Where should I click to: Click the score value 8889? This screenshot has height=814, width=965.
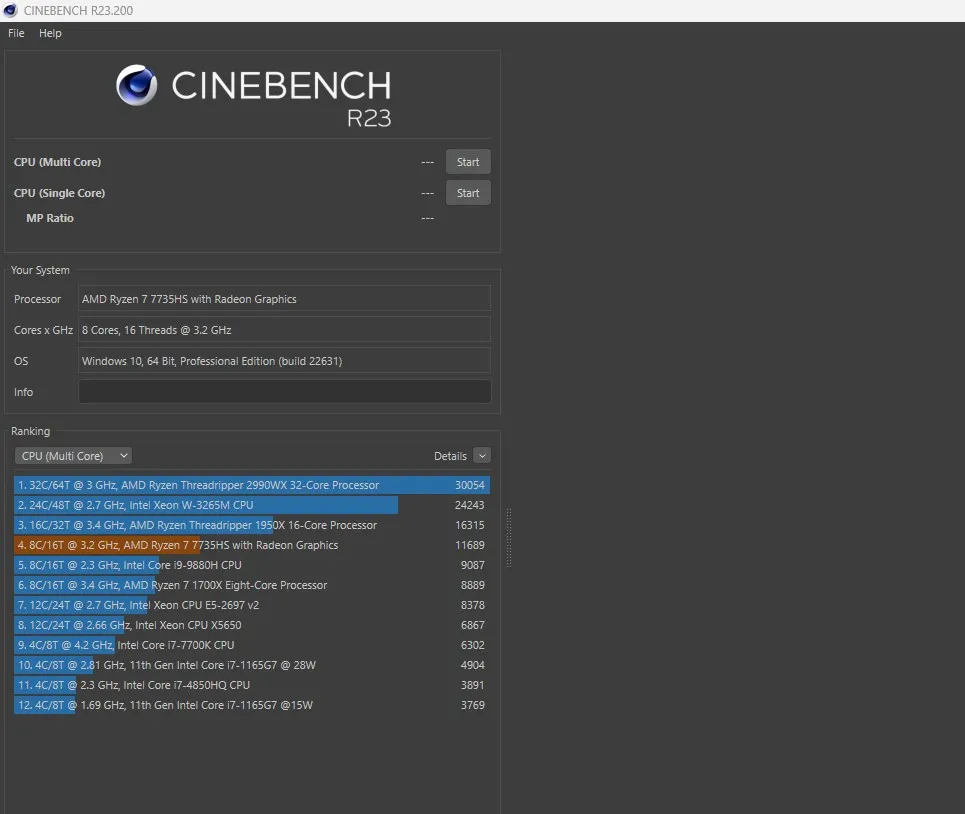pyautogui.click(x=473, y=585)
